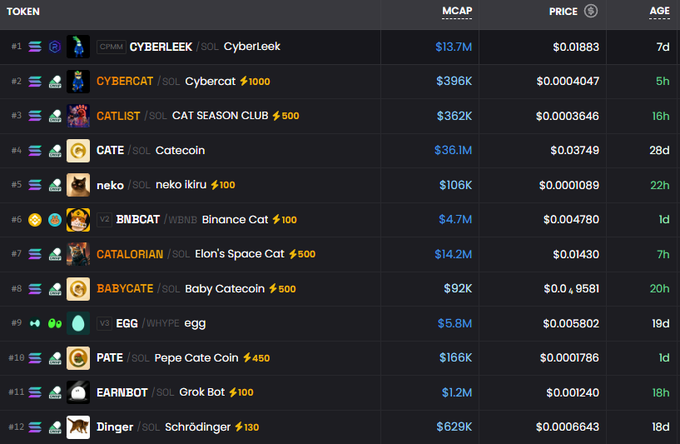Open the egg token avatar
The height and width of the screenshot is (444, 680).
pos(78,323)
